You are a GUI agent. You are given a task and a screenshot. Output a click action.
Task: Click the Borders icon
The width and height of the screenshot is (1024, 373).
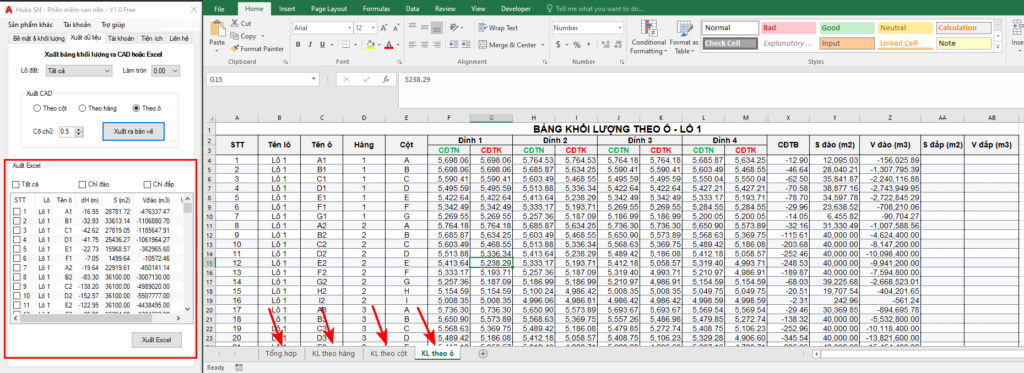coord(346,45)
